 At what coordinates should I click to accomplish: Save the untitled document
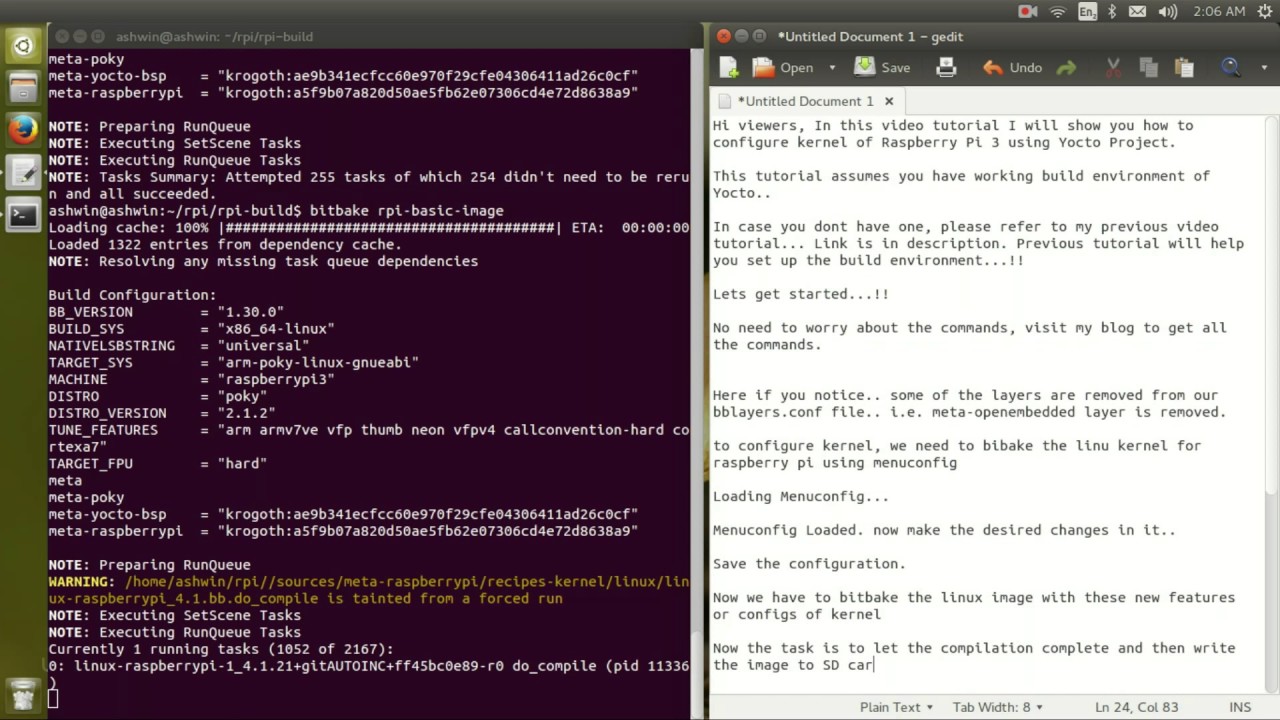click(x=882, y=67)
